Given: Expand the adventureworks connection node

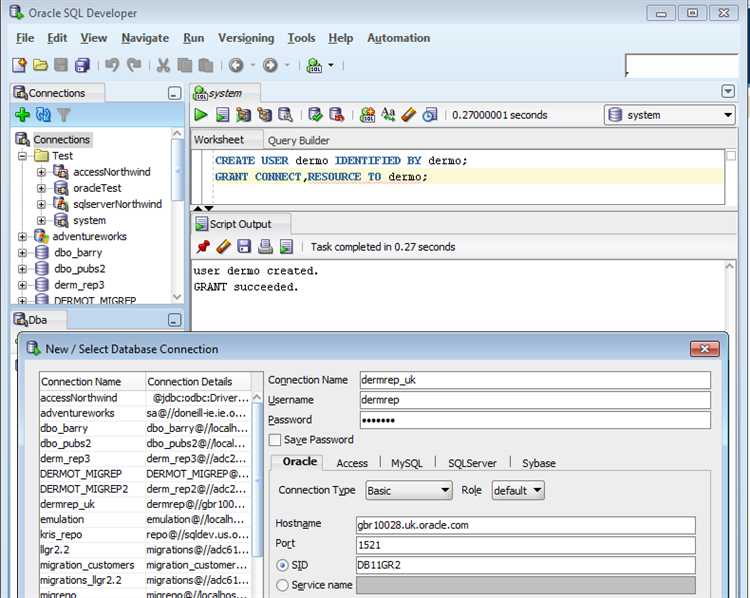Looking at the screenshot, I should pos(23,237).
